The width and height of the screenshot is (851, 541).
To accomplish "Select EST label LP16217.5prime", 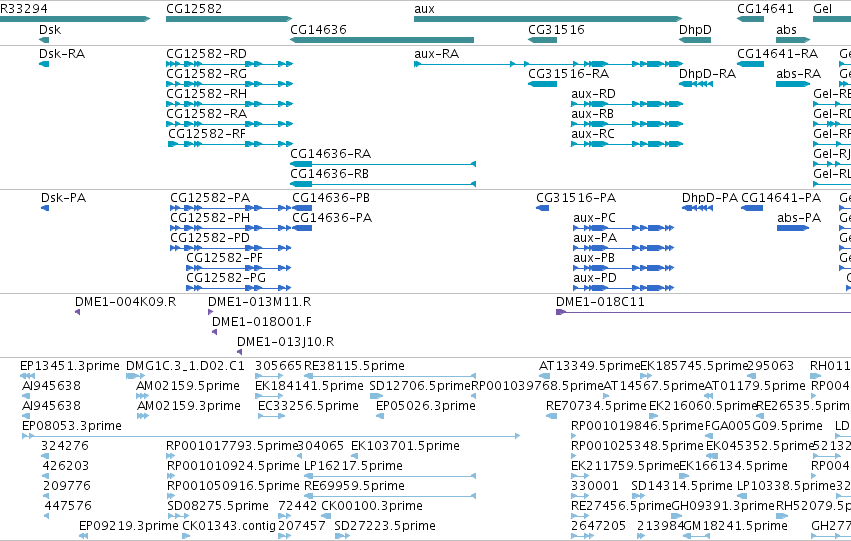I will pyautogui.click(x=353, y=466).
